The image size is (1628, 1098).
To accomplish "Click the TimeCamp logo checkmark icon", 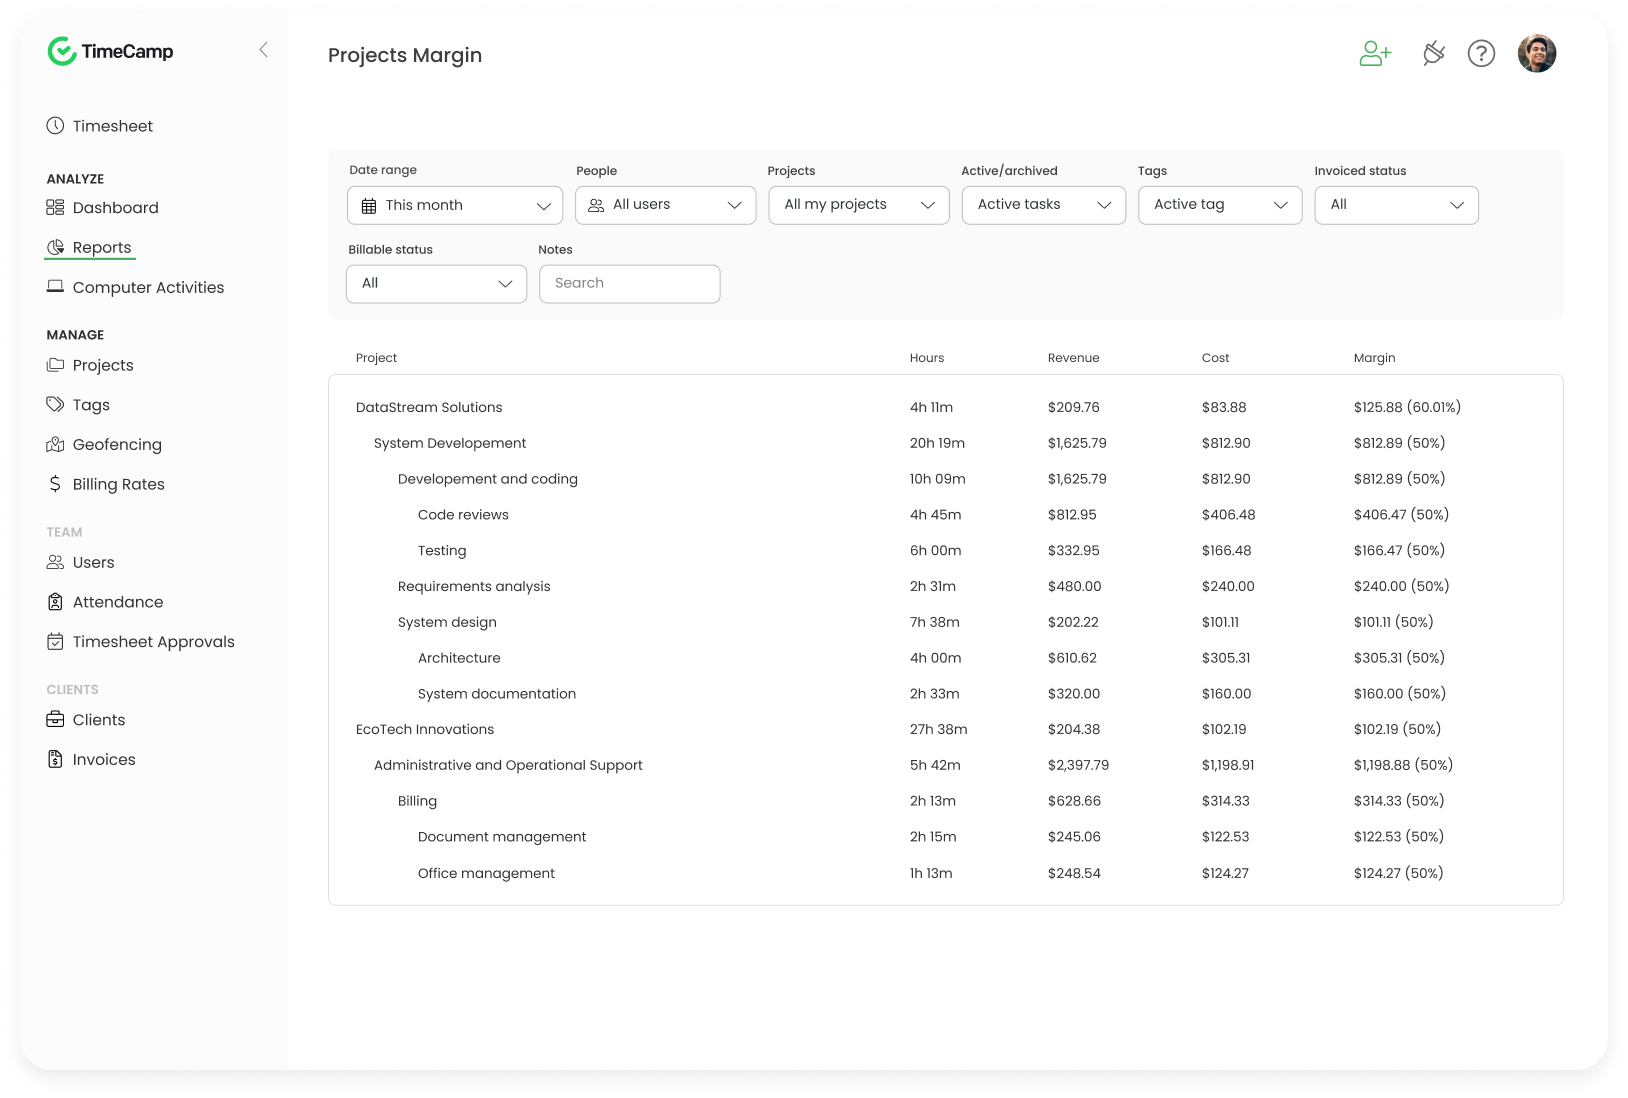I will point(62,51).
